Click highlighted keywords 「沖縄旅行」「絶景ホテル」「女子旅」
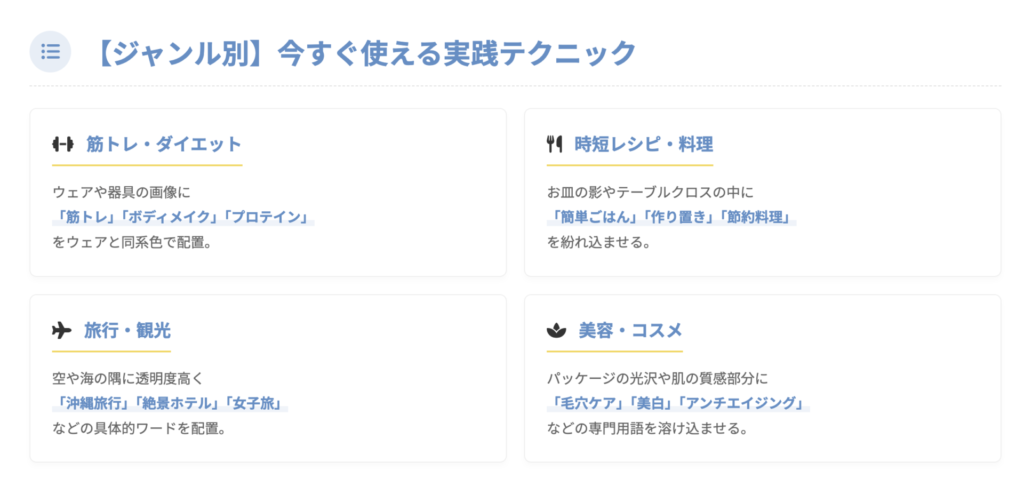Image resolution: width=1024 pixels, height=486 pixels. tap(170, 404)
